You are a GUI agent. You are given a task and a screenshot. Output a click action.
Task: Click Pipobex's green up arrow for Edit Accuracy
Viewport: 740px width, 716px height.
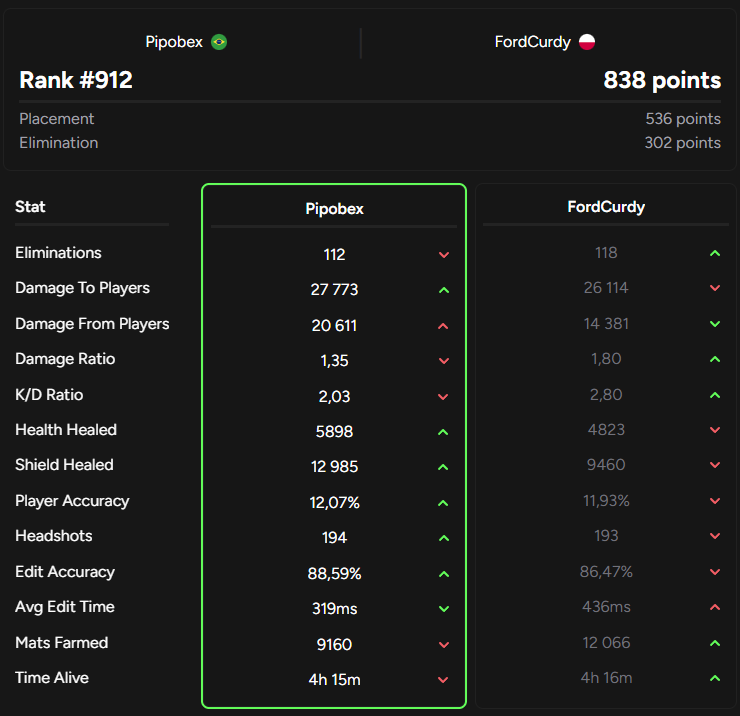[444, 574]
